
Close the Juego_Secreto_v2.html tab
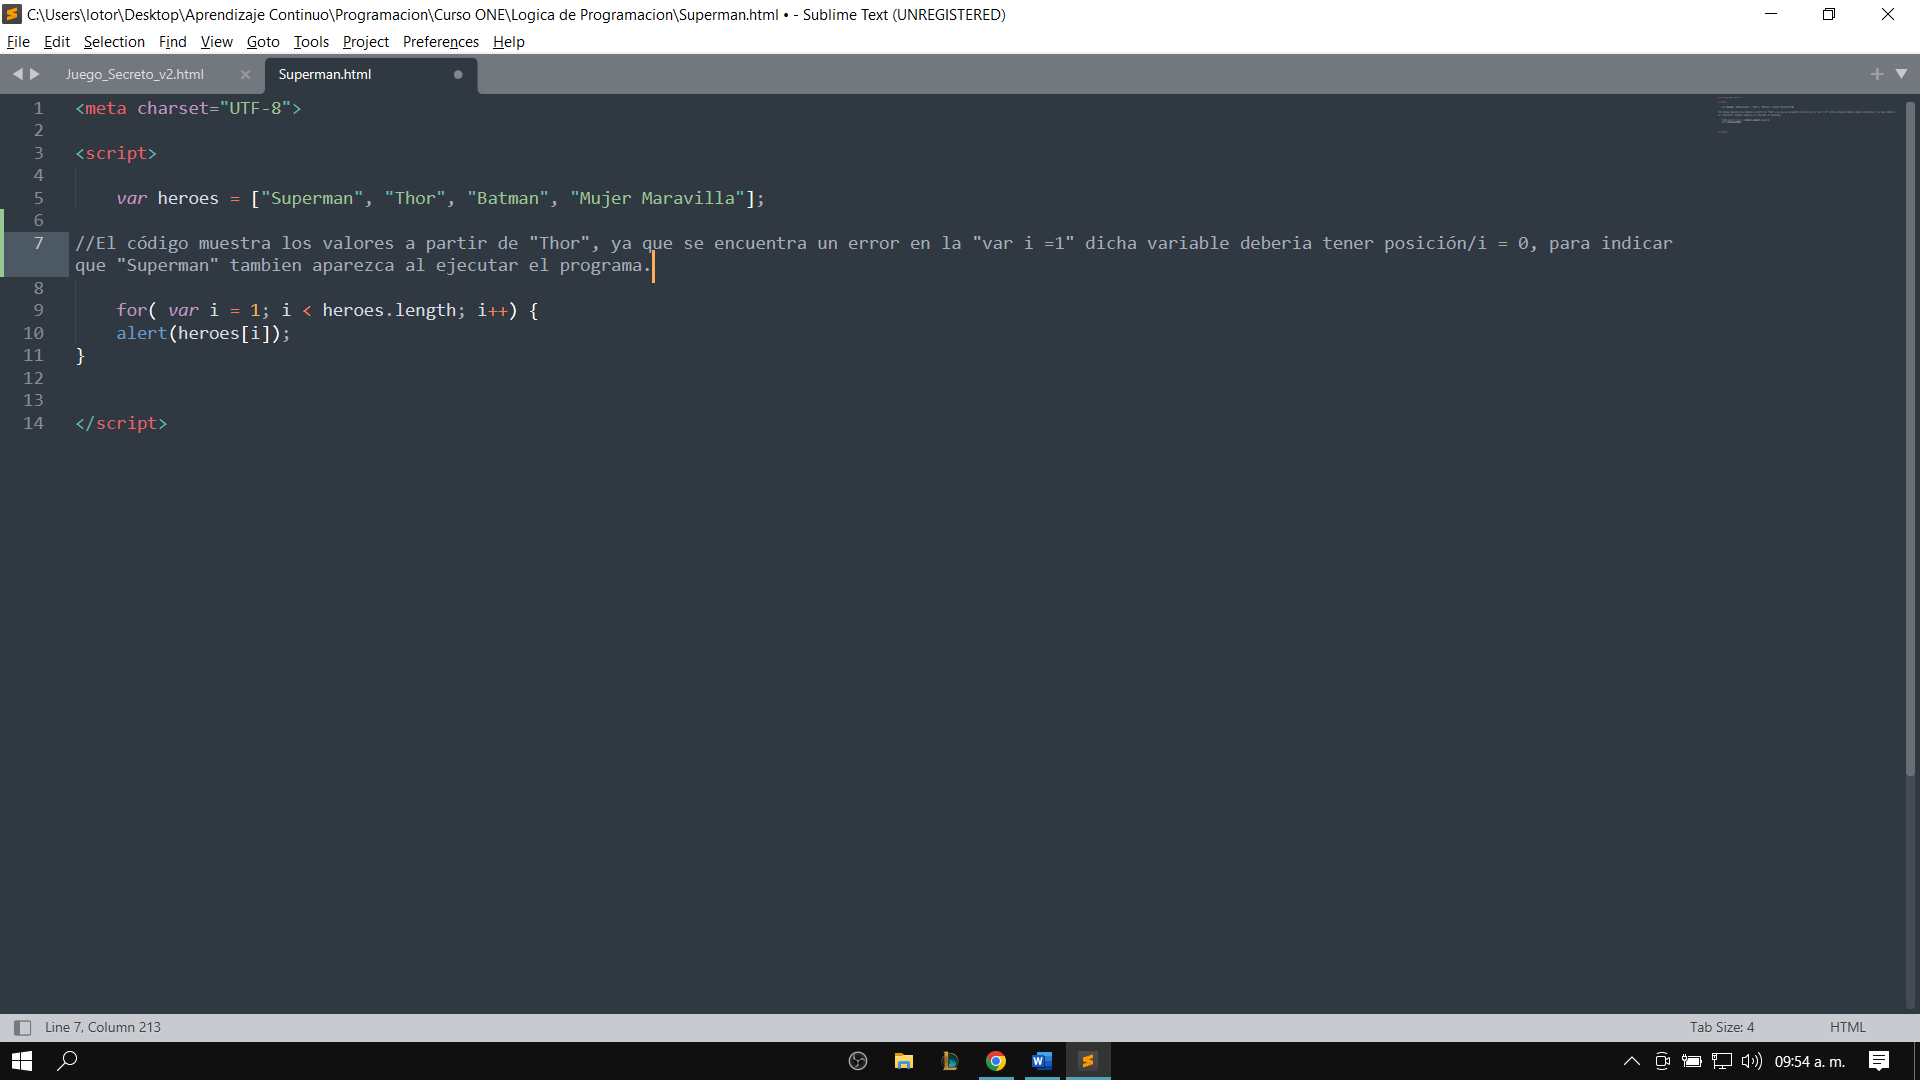click(245, 74)
